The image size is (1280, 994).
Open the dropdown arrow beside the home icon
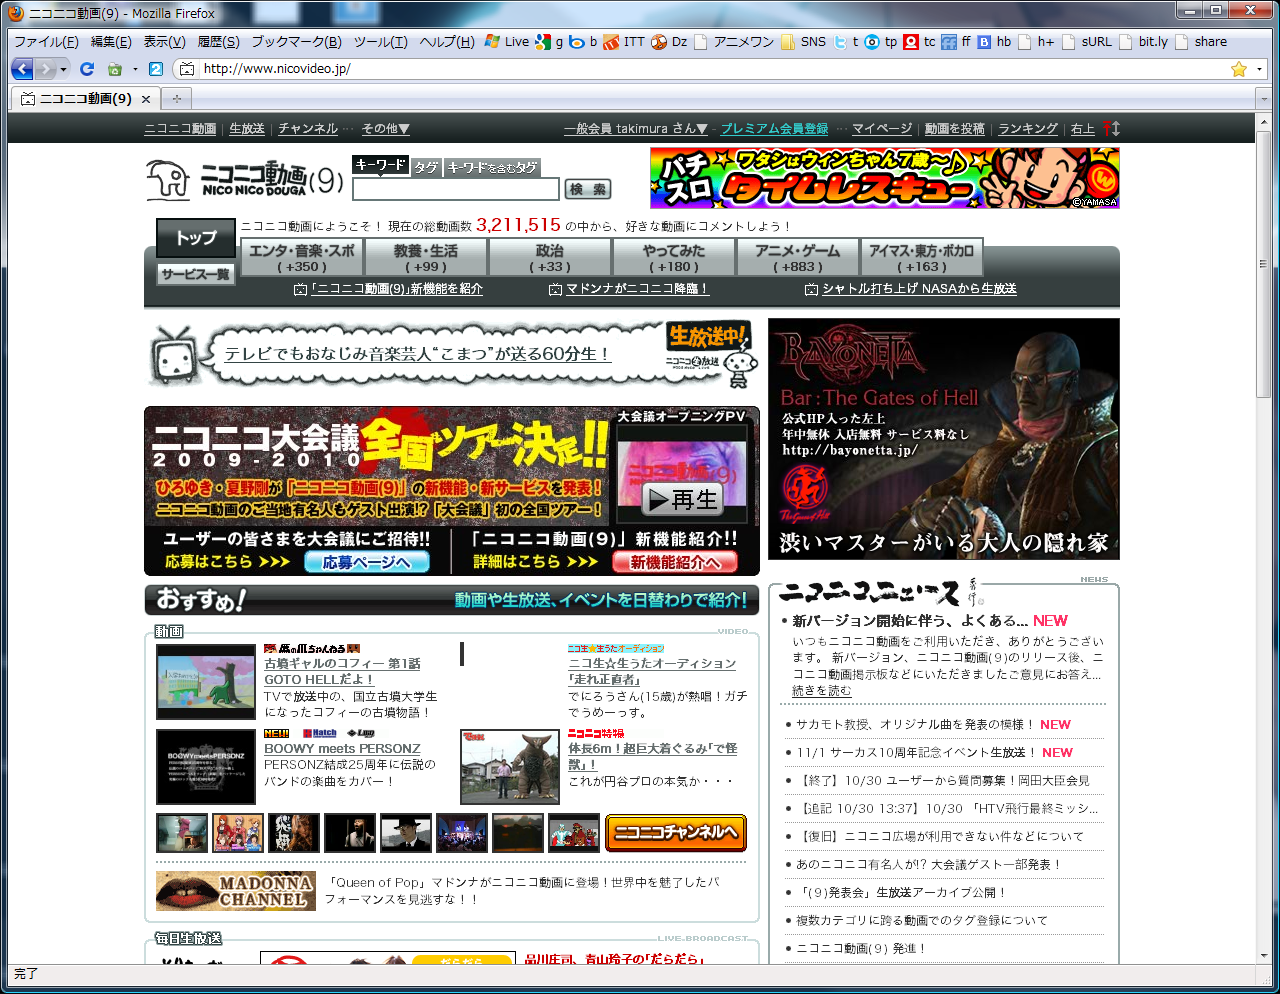(135, 69)
